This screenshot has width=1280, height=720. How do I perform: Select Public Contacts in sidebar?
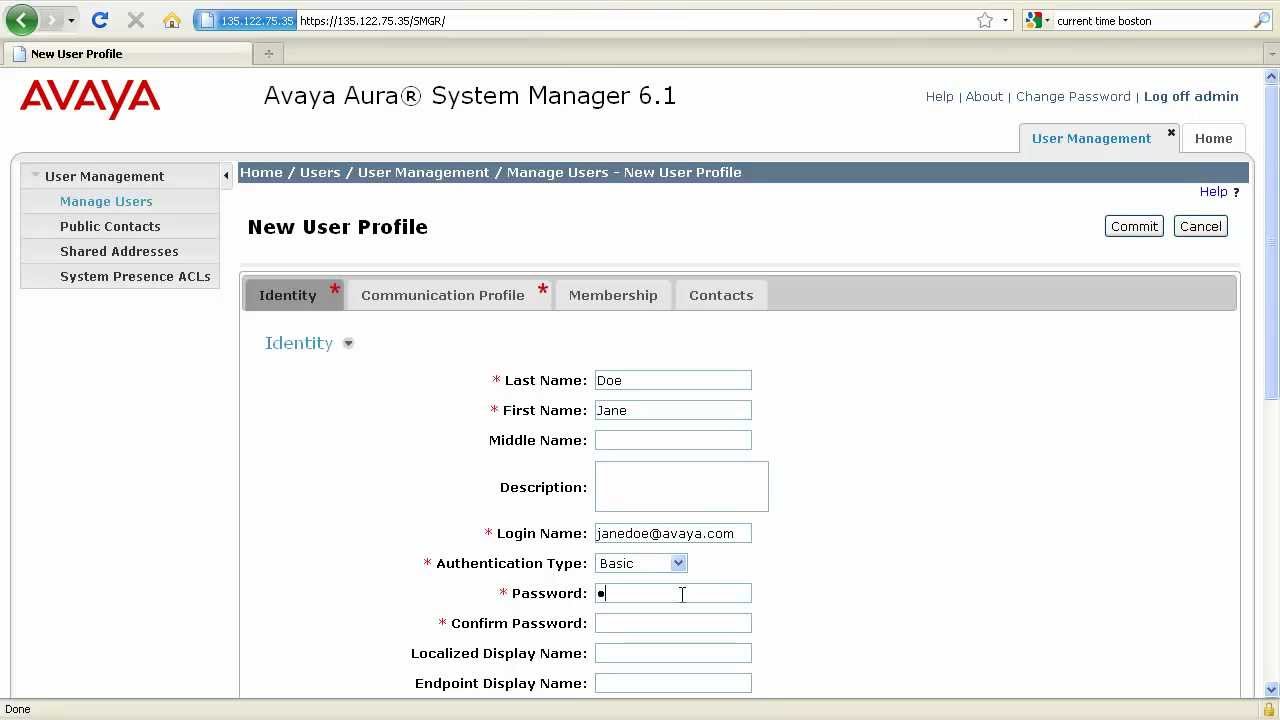tap(110, 226)
